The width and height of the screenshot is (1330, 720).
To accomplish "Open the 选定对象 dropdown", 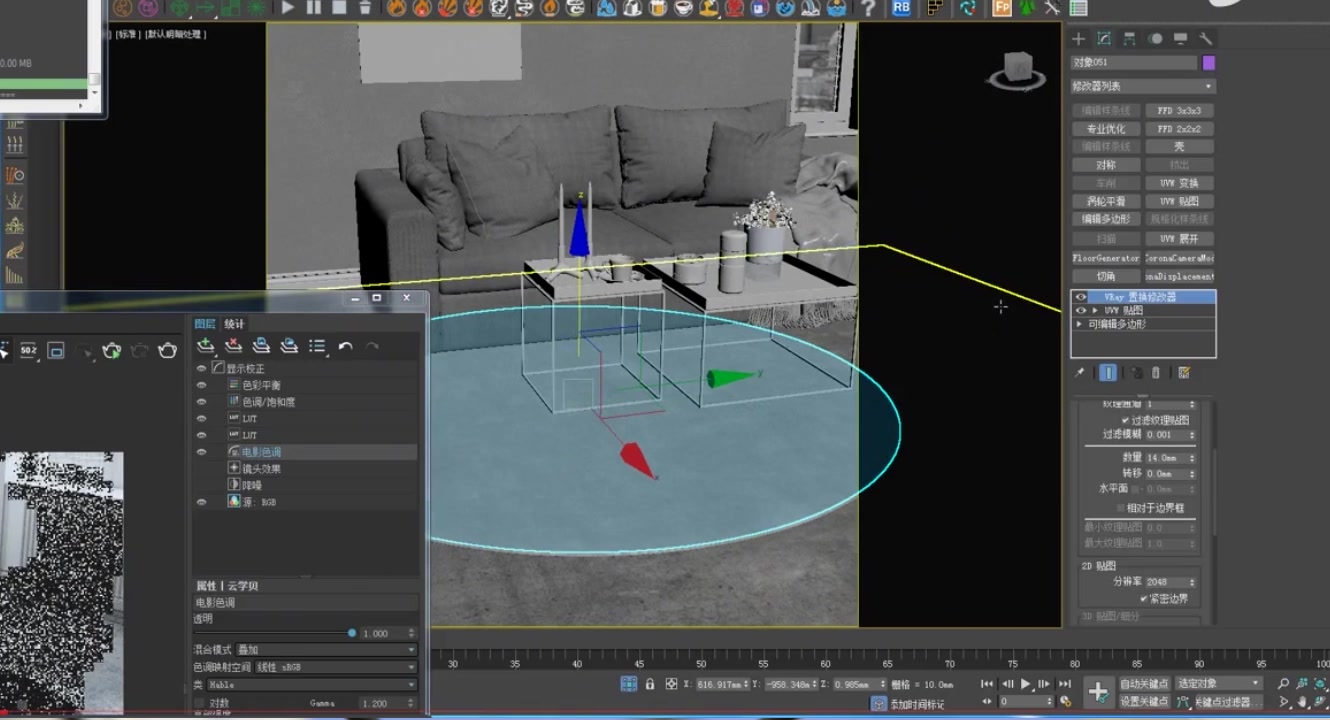I will pos(1218,684).
